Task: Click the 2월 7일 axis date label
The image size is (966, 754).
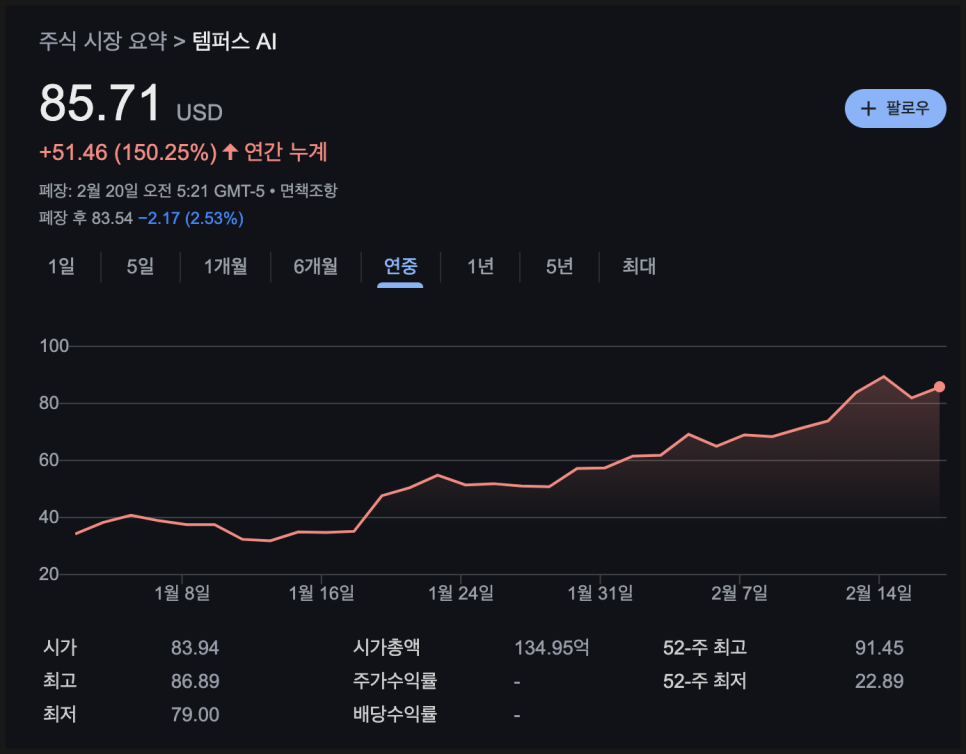Action: click(x=739, y=593)
